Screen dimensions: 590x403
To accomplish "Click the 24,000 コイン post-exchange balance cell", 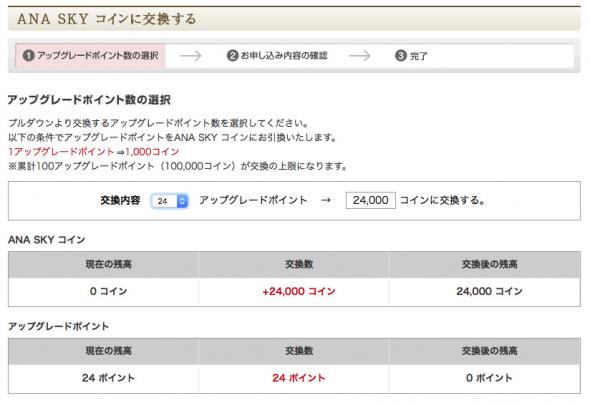I will click(x=489, y=291).
